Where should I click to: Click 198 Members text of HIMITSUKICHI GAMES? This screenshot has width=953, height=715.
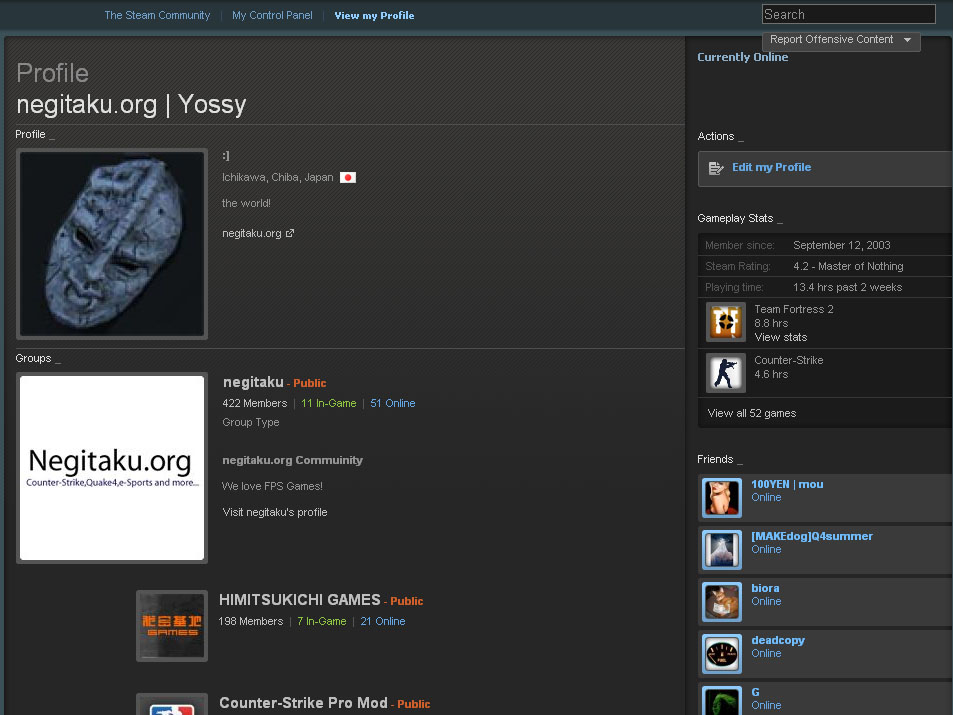coord(250,621)
